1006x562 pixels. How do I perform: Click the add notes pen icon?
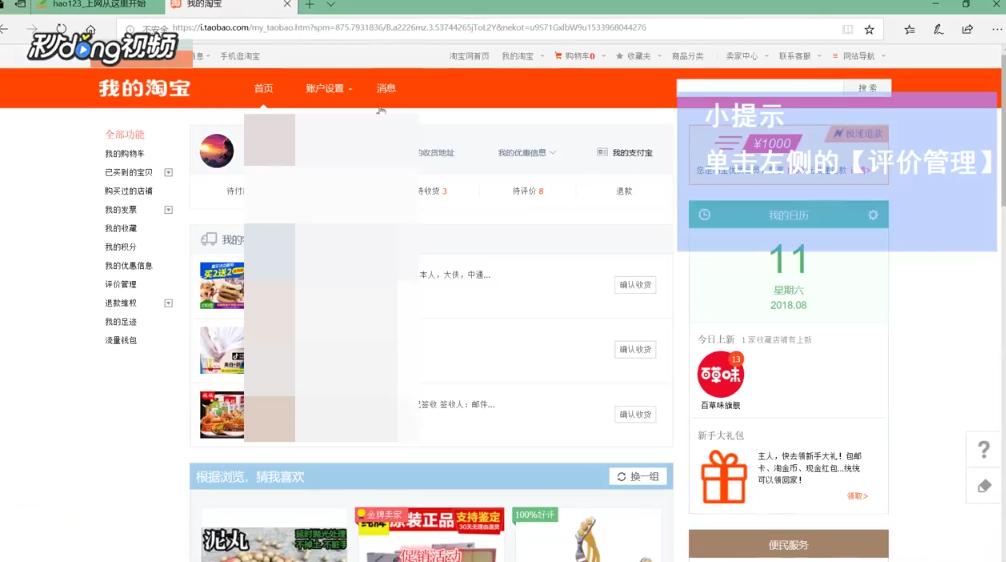pyautogui.click(x=939, y=30)
